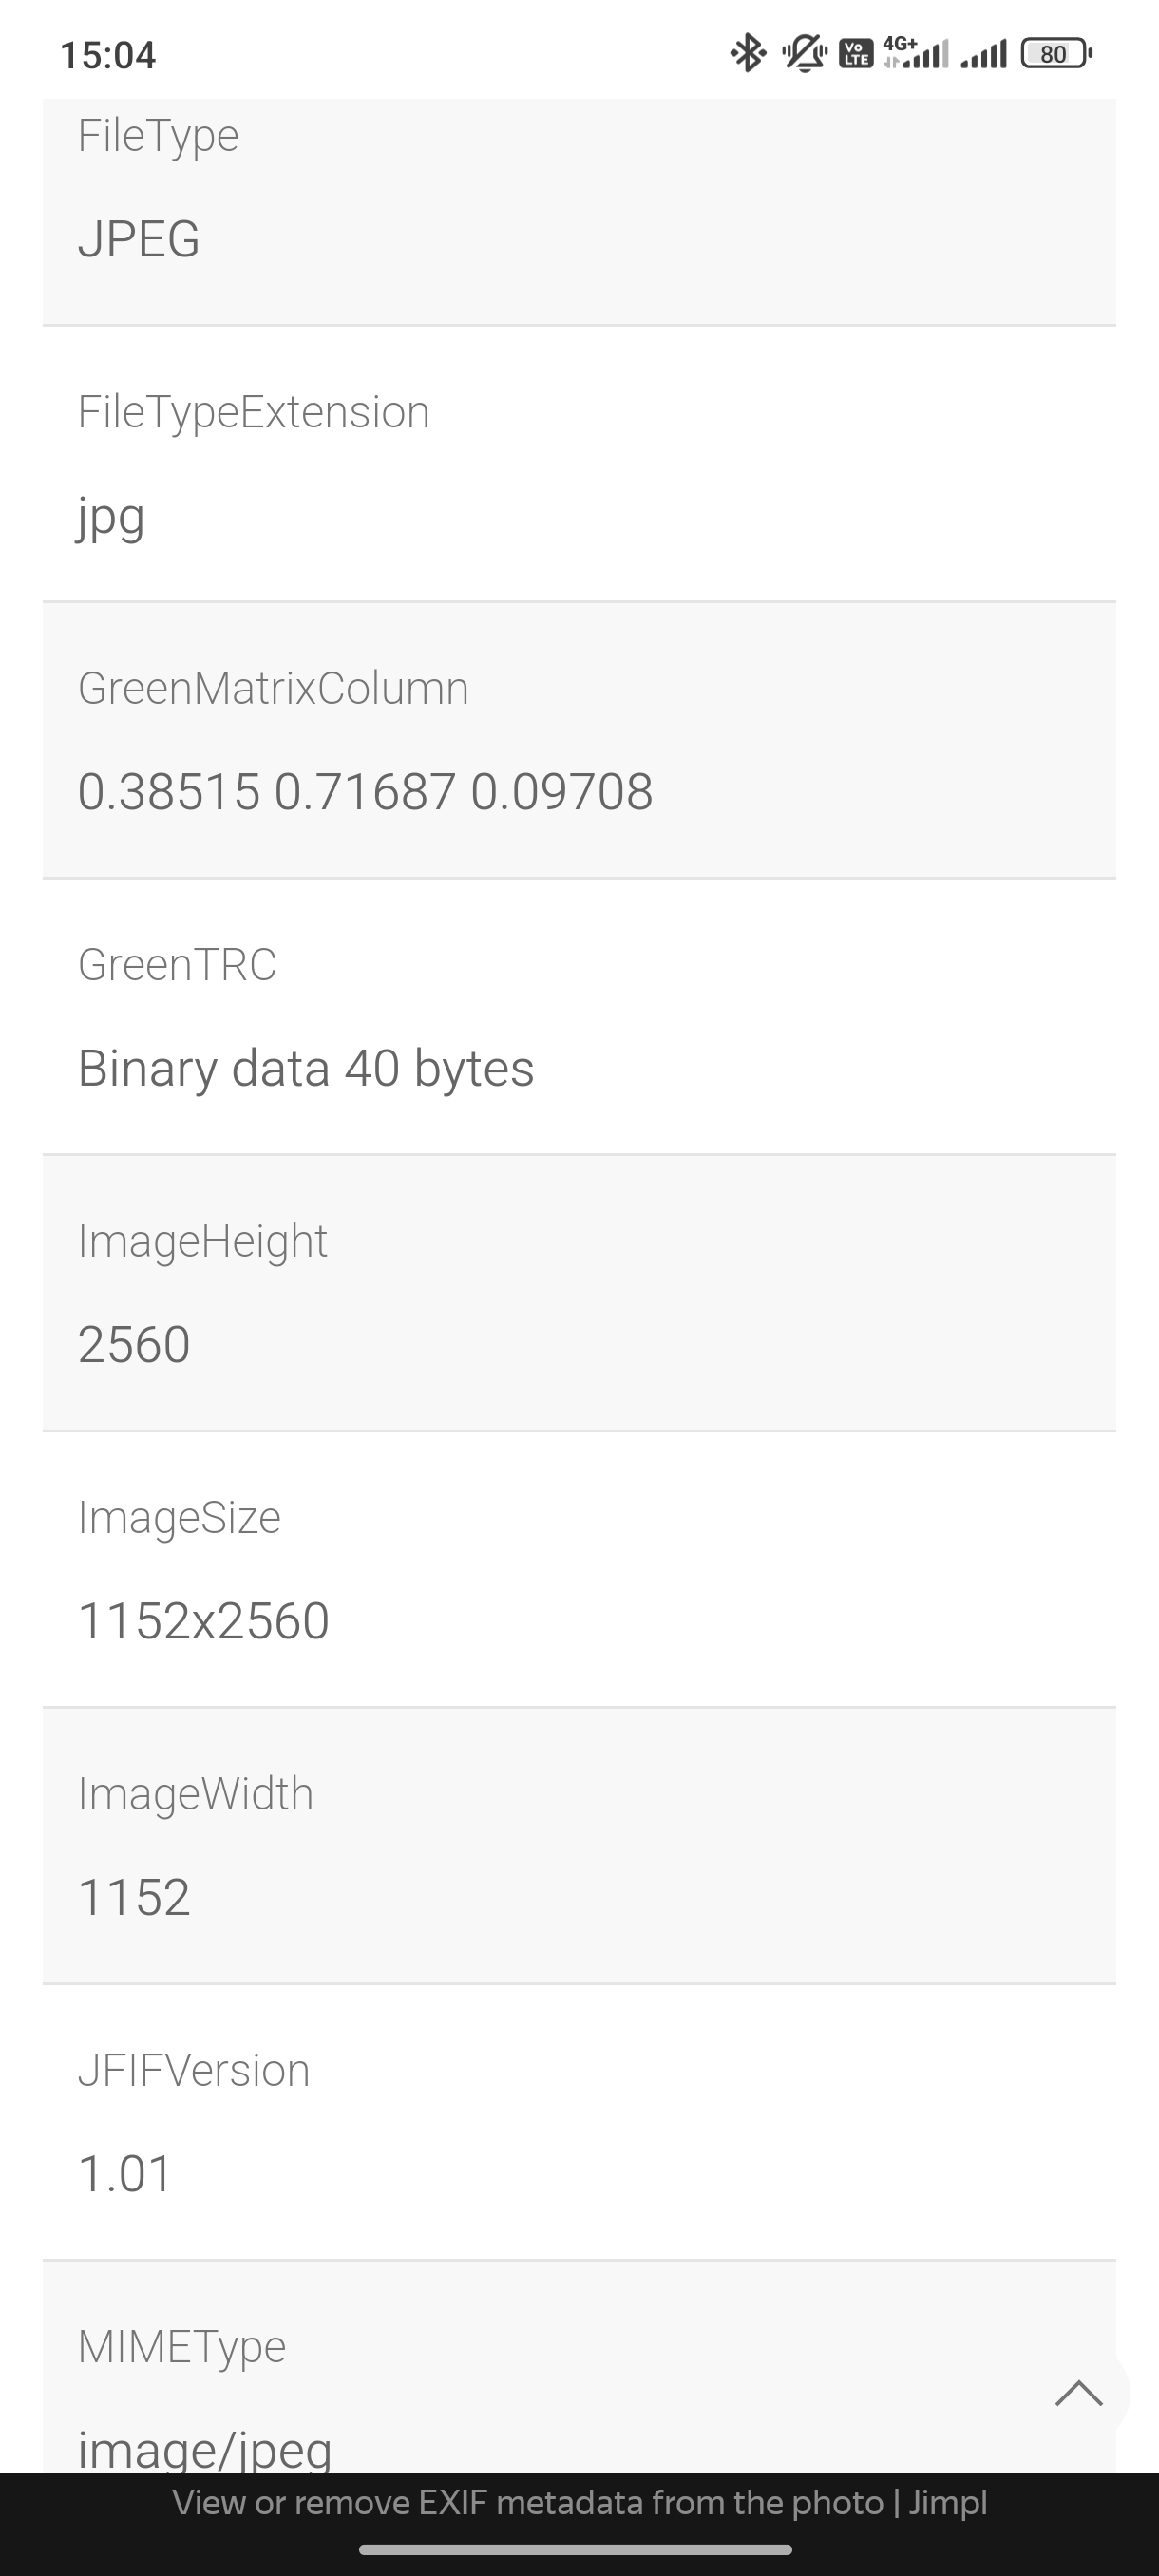
Task: Tap the FileTypeExtension jpg value
Action: [x=111, y=516]
